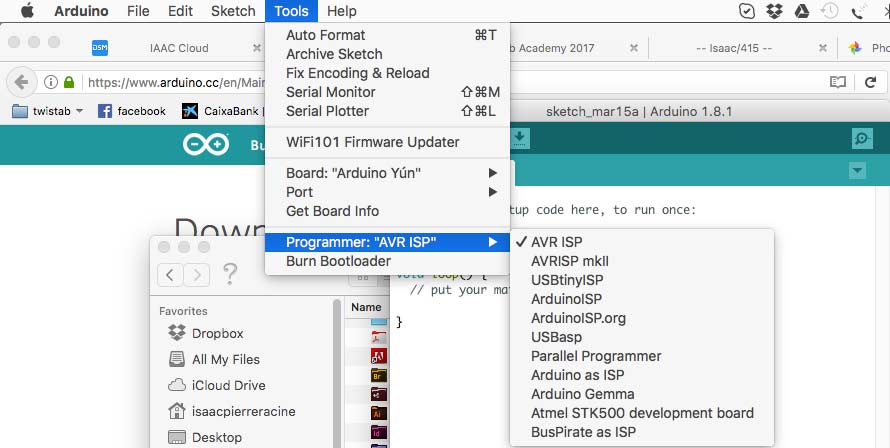
Task: Open the facebook bookmark
Action: pos(132,111)
